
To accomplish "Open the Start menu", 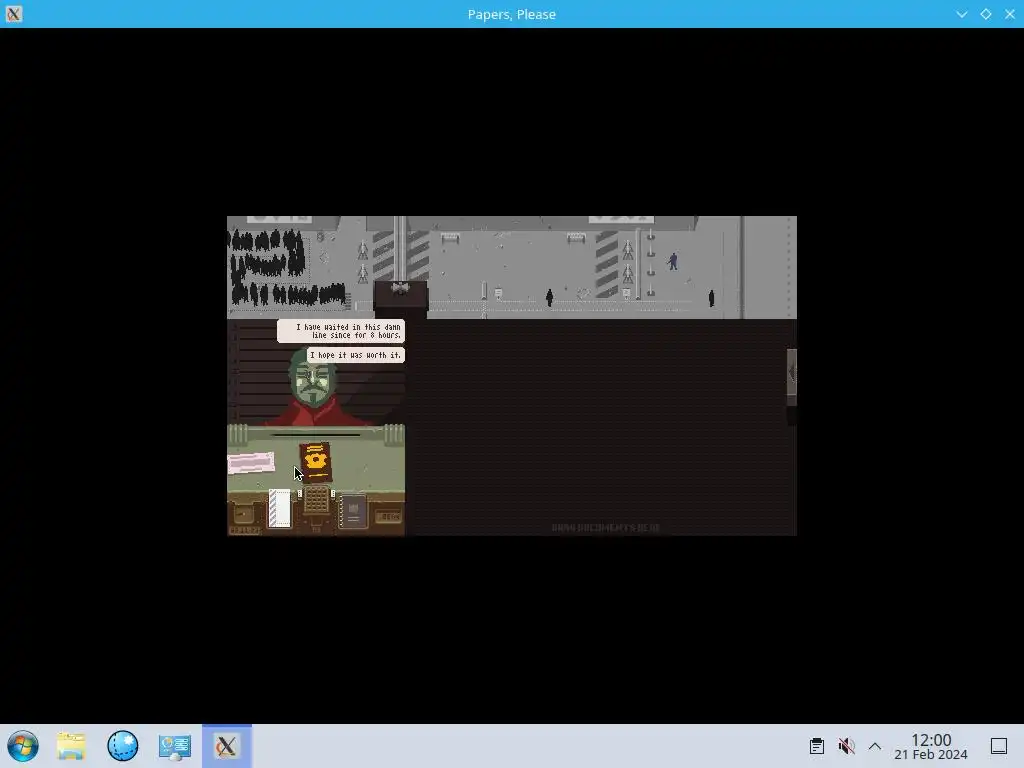I will click(23, 746).
